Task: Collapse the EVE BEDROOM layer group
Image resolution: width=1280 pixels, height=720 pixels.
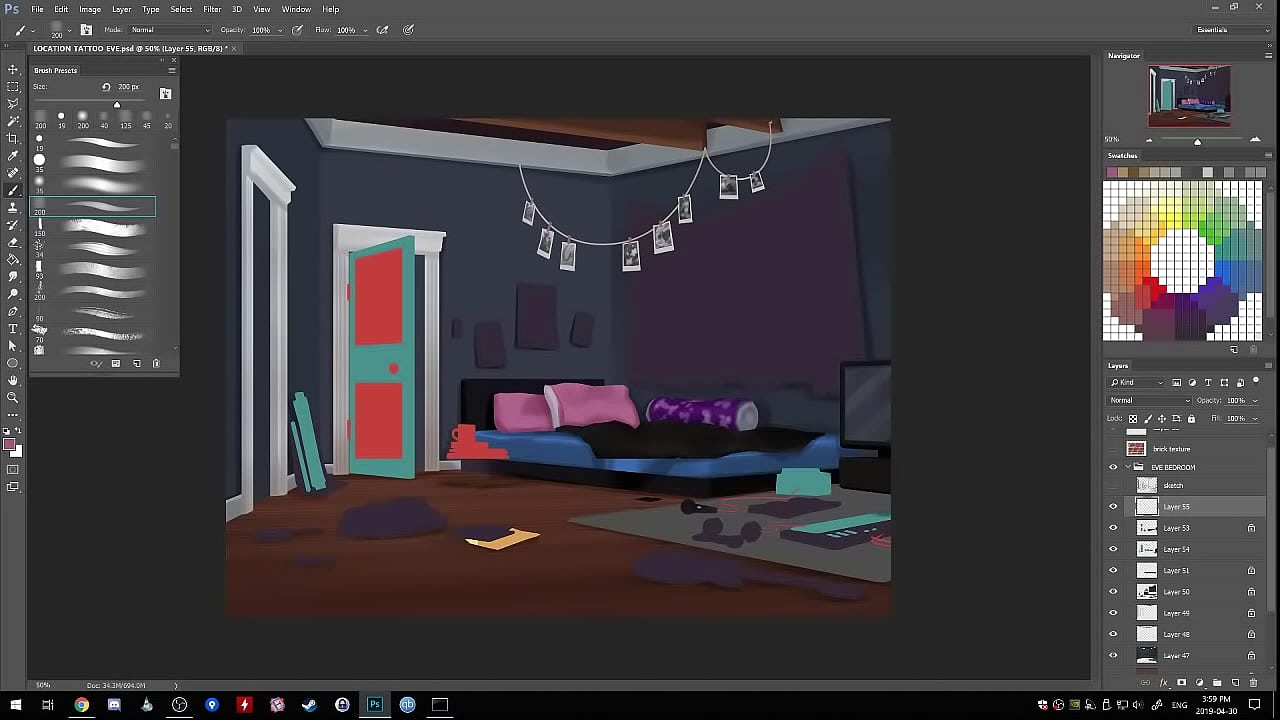Action: [1128, 467]
